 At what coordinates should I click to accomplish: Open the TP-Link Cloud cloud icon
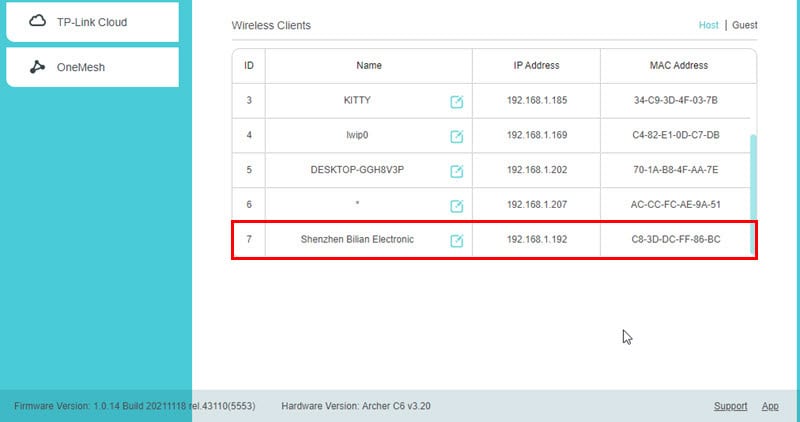point(37,21)
